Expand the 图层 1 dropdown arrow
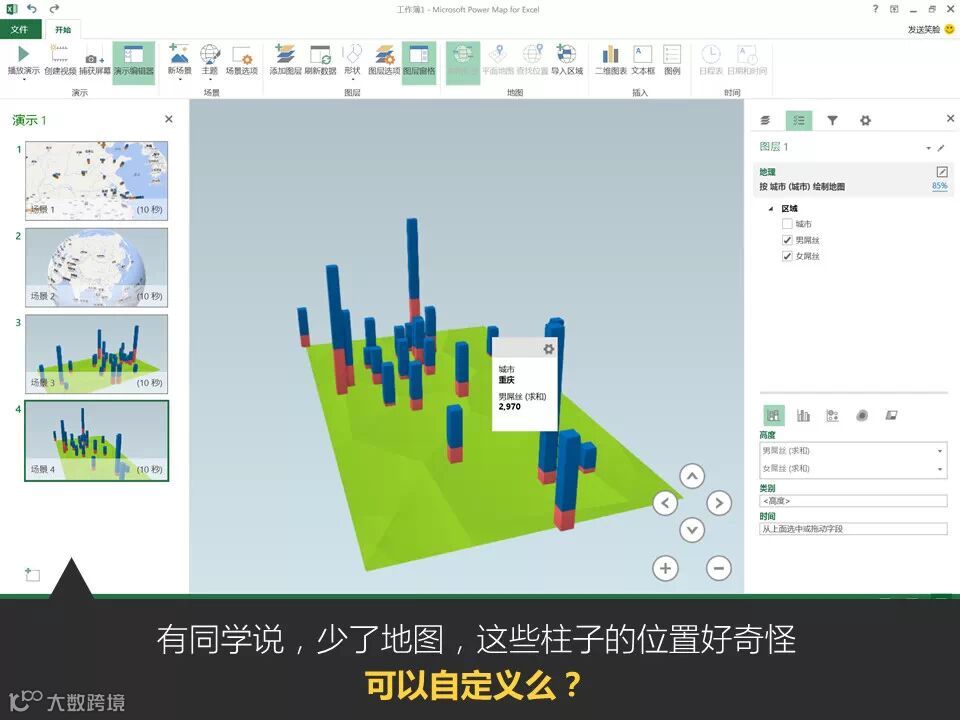The width and height of the screenshot is (960, 720). (x=929, y=148)
